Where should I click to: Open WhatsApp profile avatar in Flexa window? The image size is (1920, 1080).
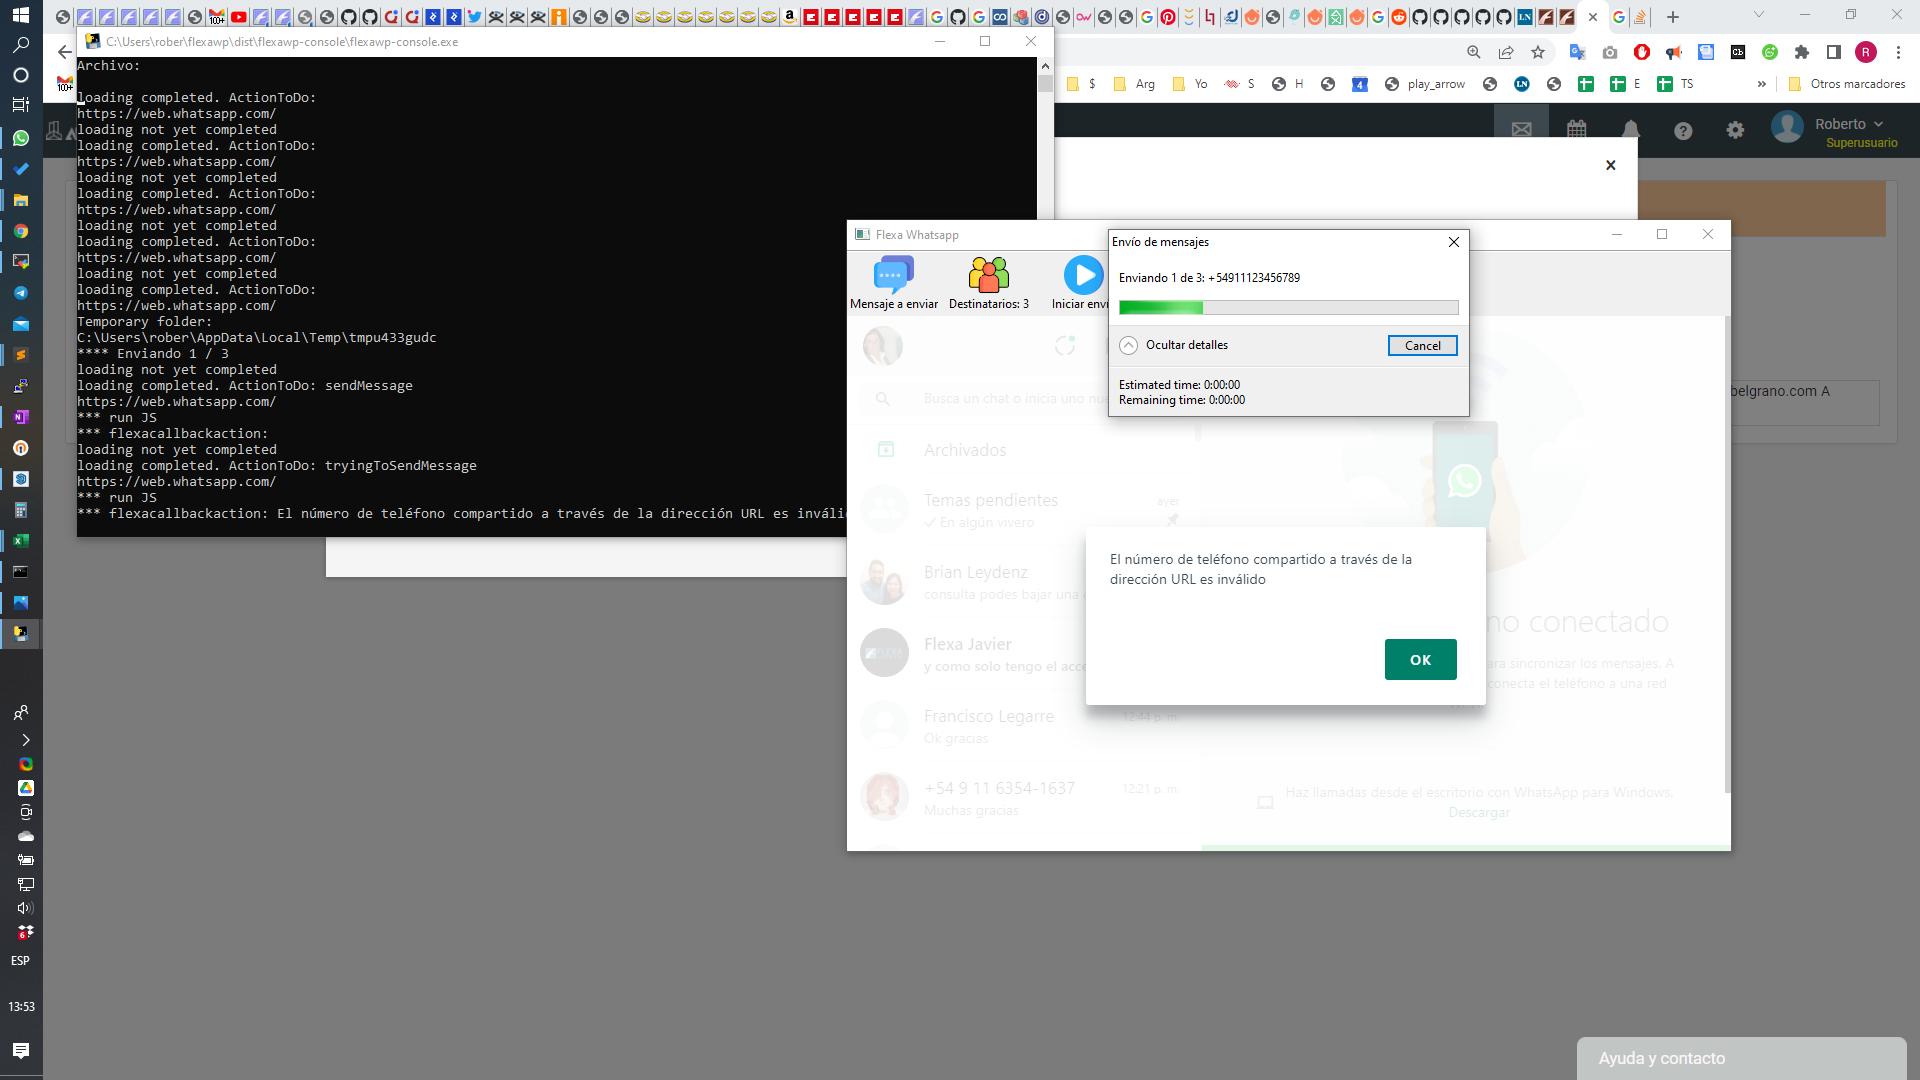tap(883, 346)
